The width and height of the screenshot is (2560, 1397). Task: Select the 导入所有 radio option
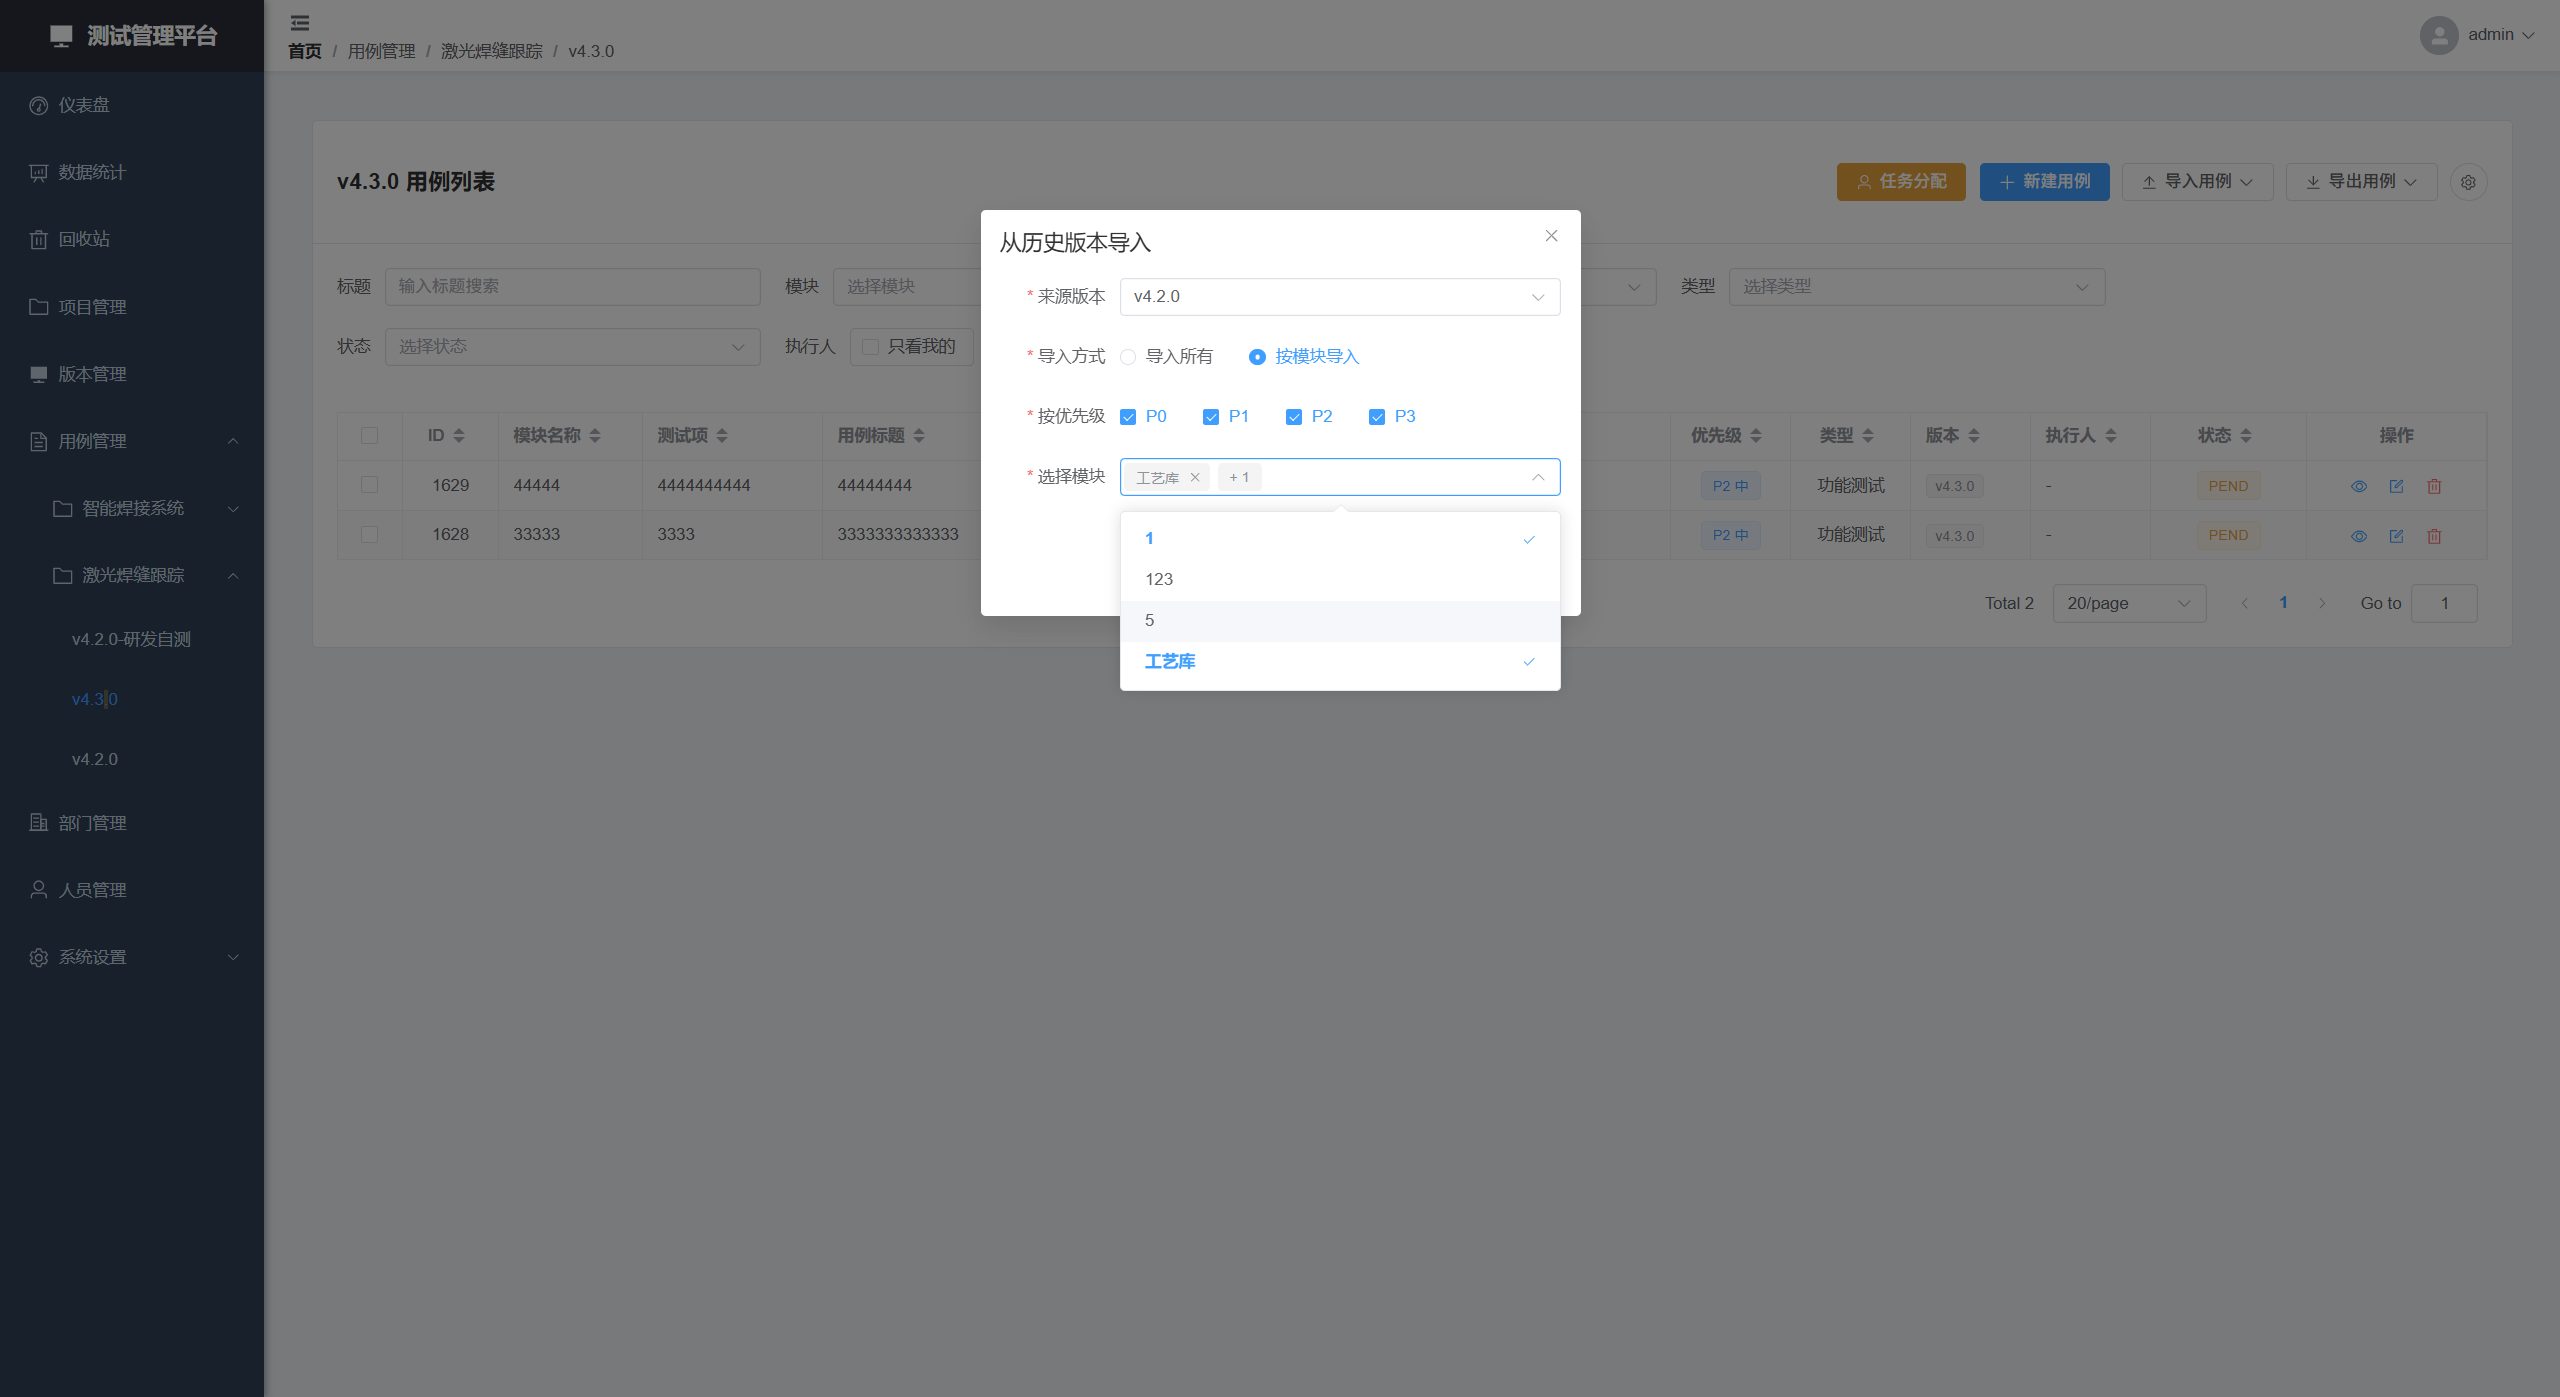[x=1128, y=357]
